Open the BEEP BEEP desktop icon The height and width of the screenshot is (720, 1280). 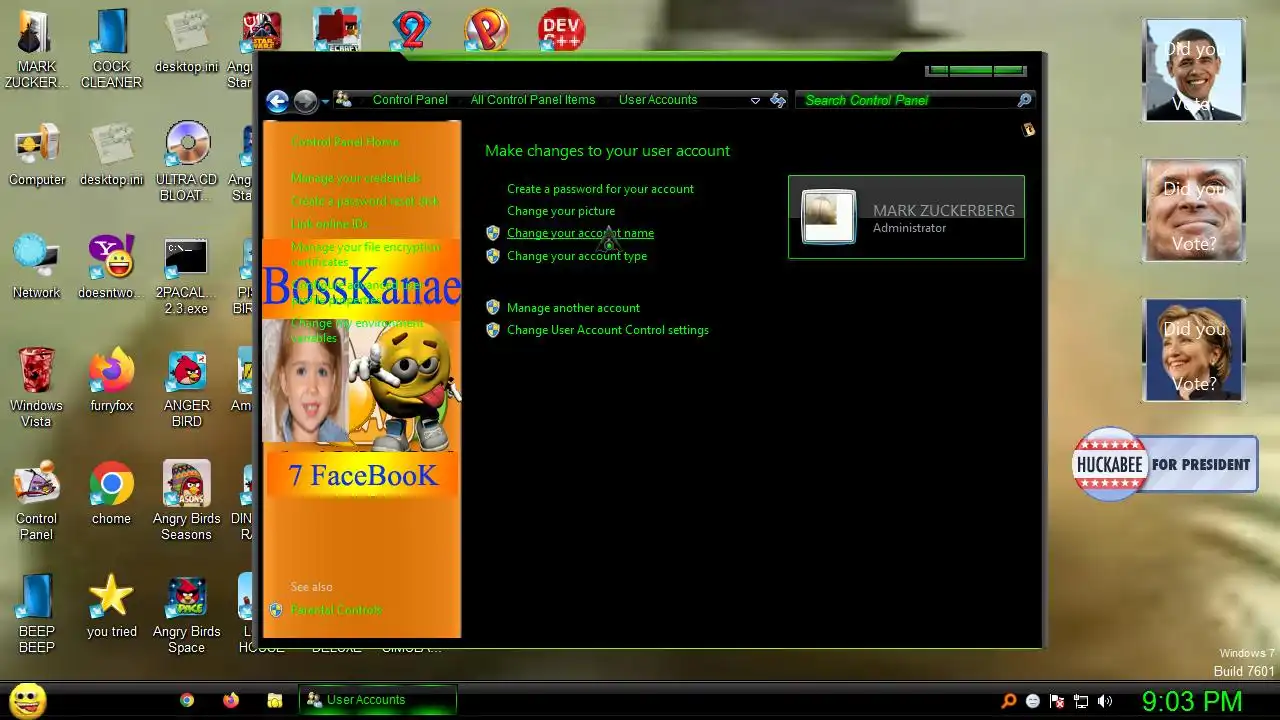point(37,614)
